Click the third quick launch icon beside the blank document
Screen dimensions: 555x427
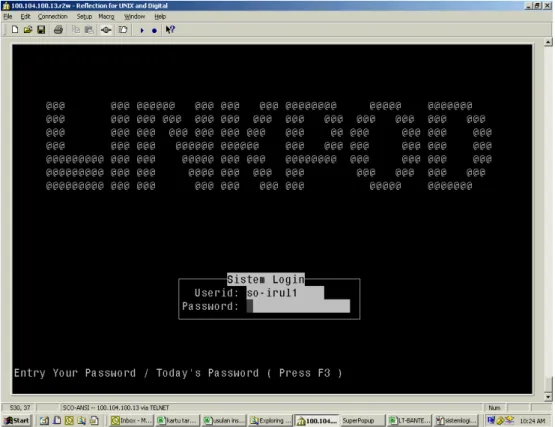tap(69, 421)
